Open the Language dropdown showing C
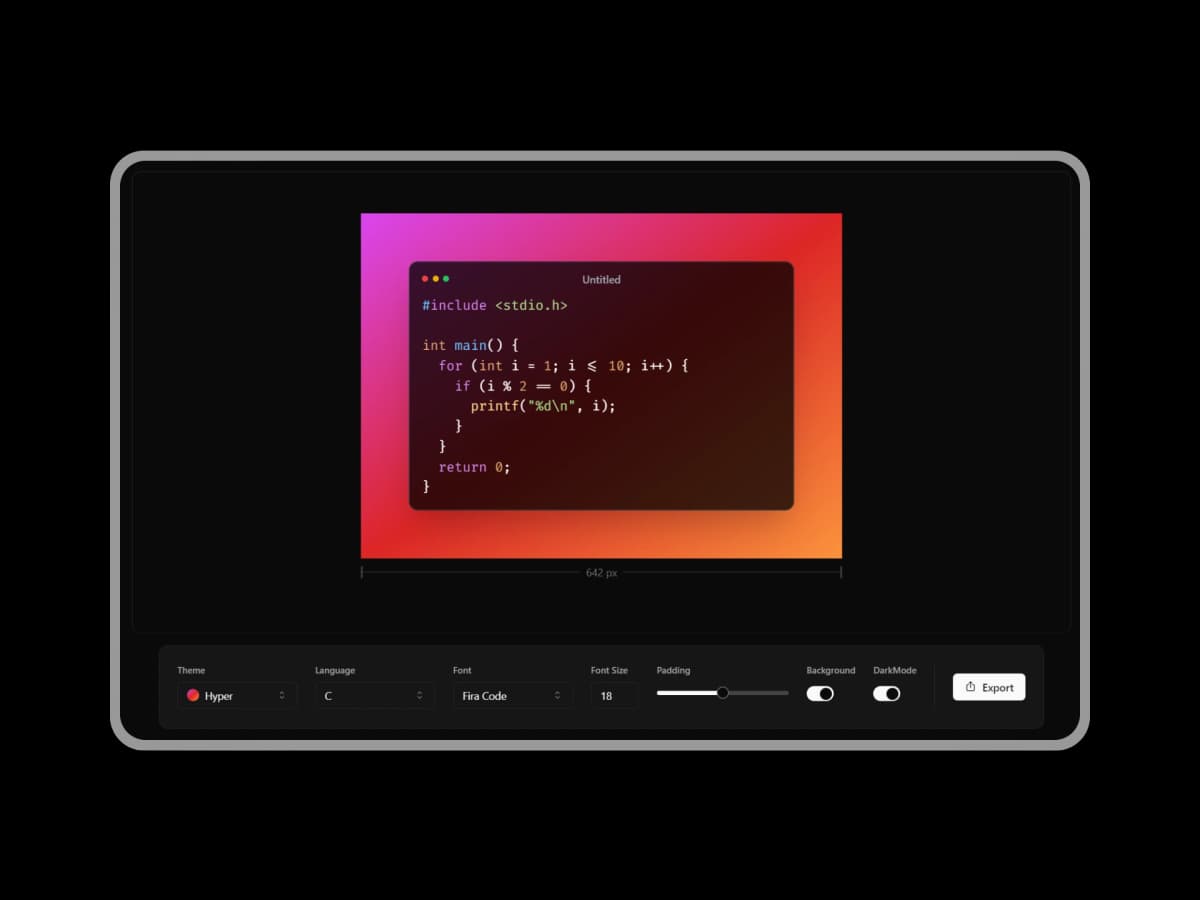This screenshot has height=900, width=1200. (x=375, y=695)
